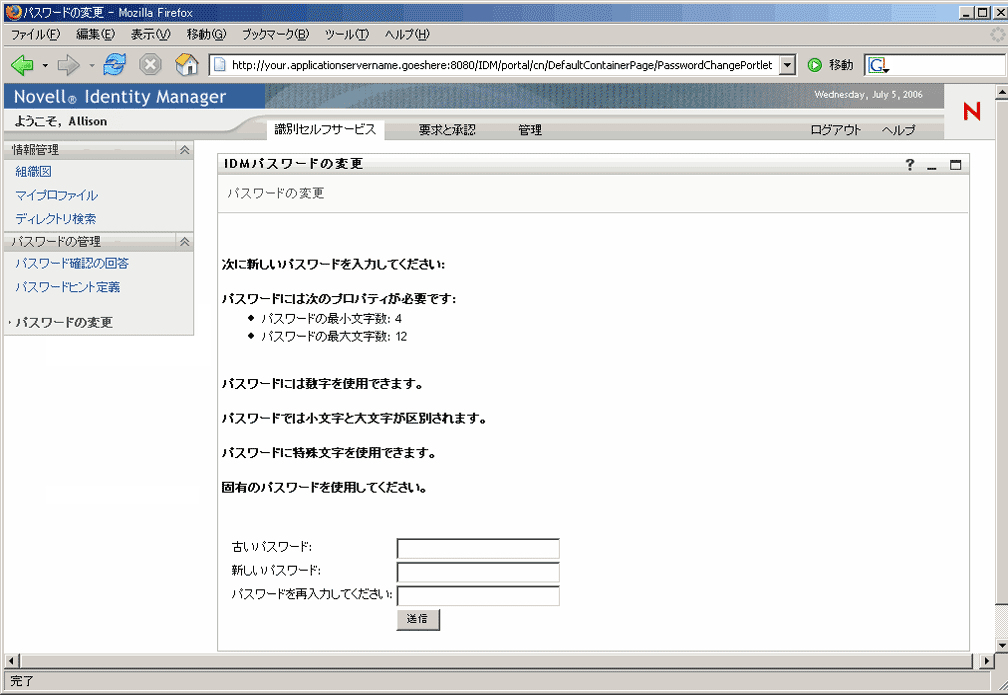This screenshot has height=695, width=1008.
Task: Click the vertical scrollbar down arrow
Action: [1002, 645]
